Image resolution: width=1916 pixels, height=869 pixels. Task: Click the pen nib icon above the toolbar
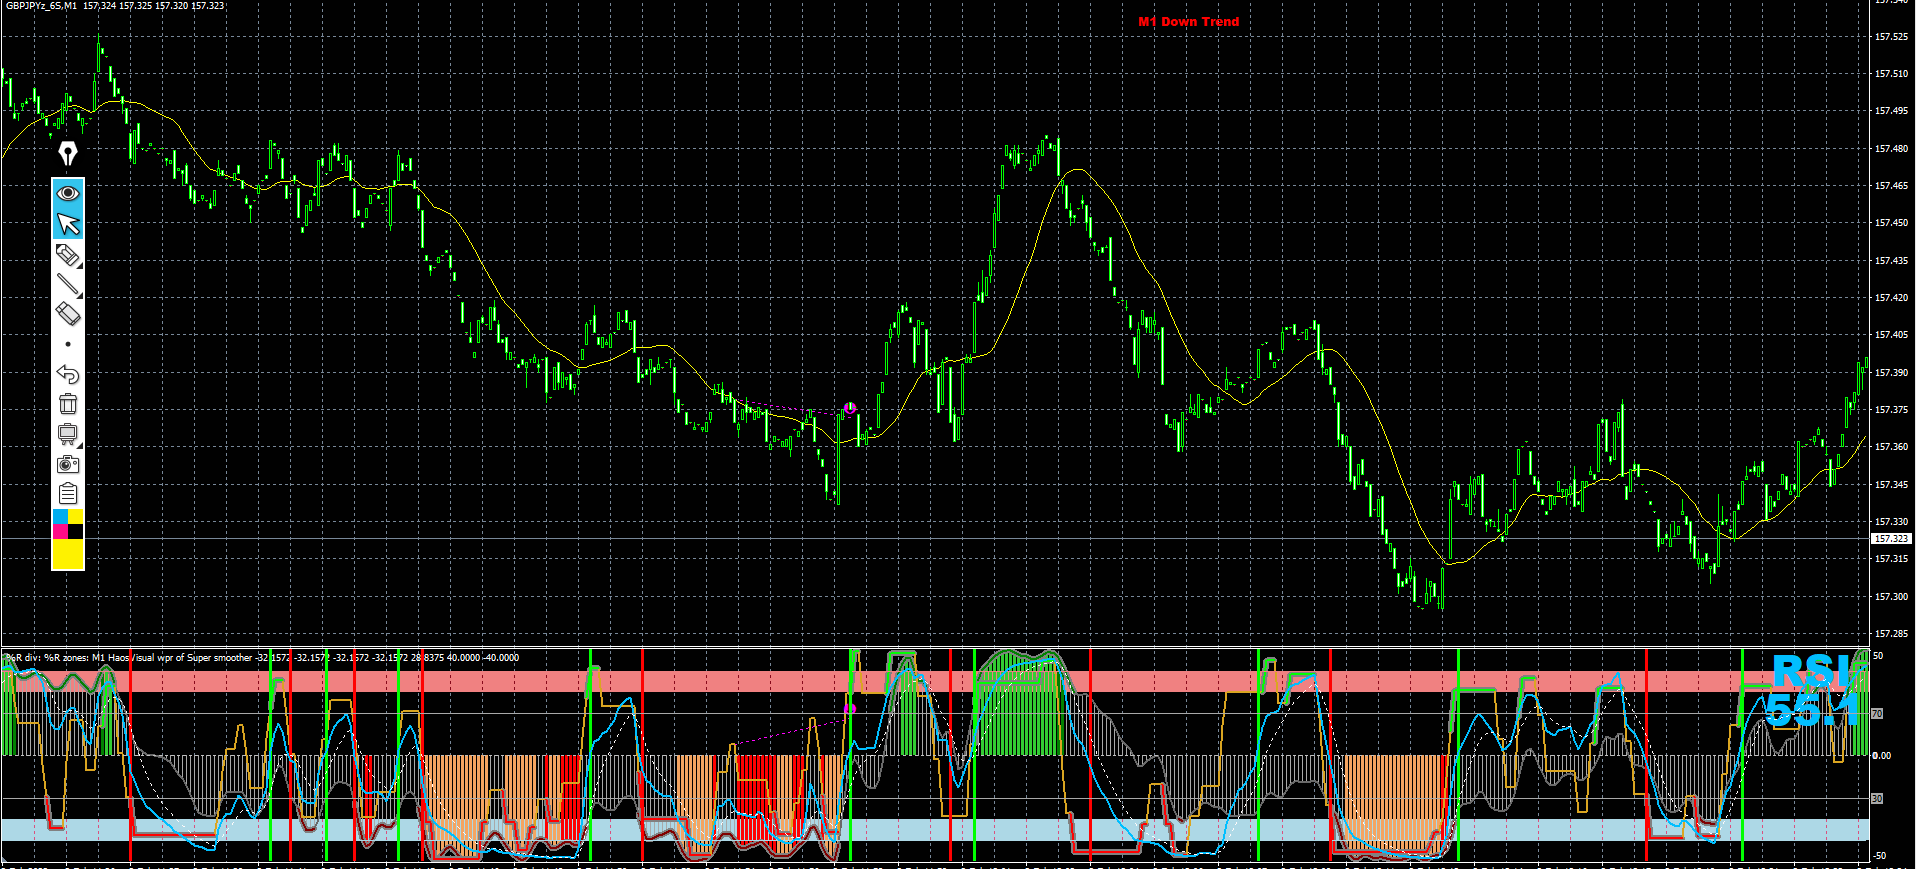[x=68, y=154]
